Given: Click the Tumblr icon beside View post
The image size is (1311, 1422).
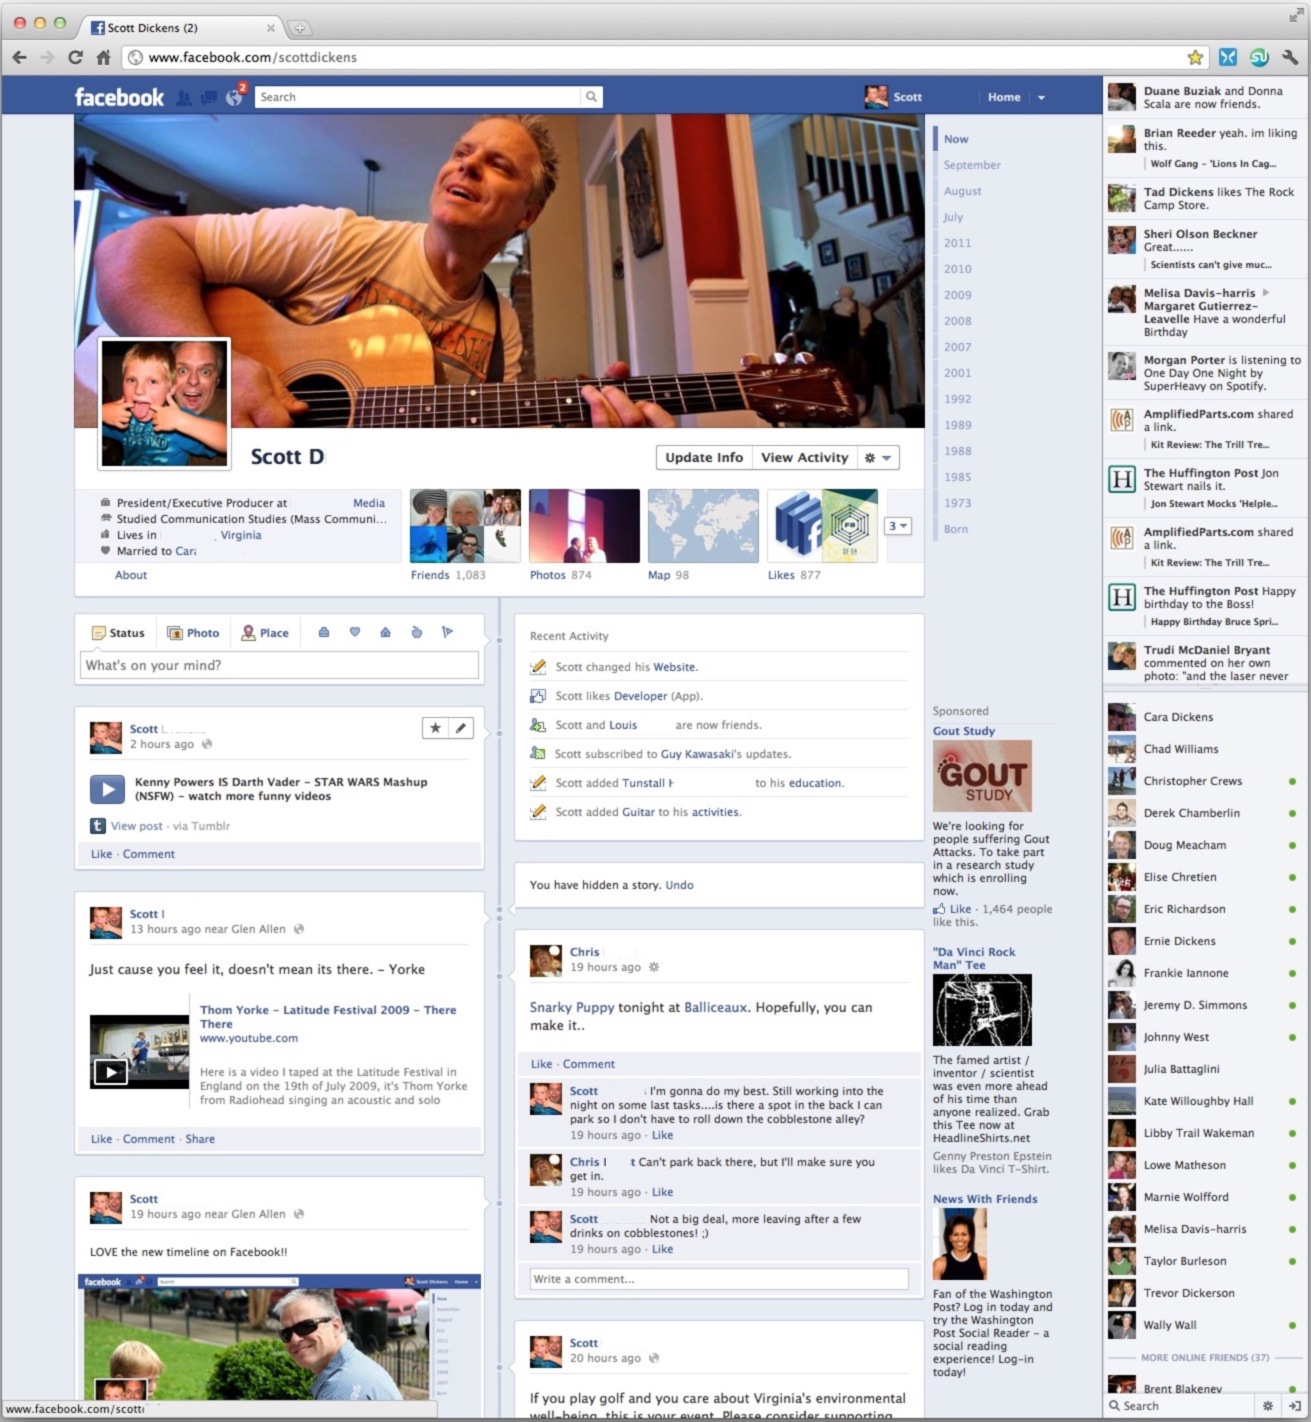Looking at the screenshot, I should point(98,826).
